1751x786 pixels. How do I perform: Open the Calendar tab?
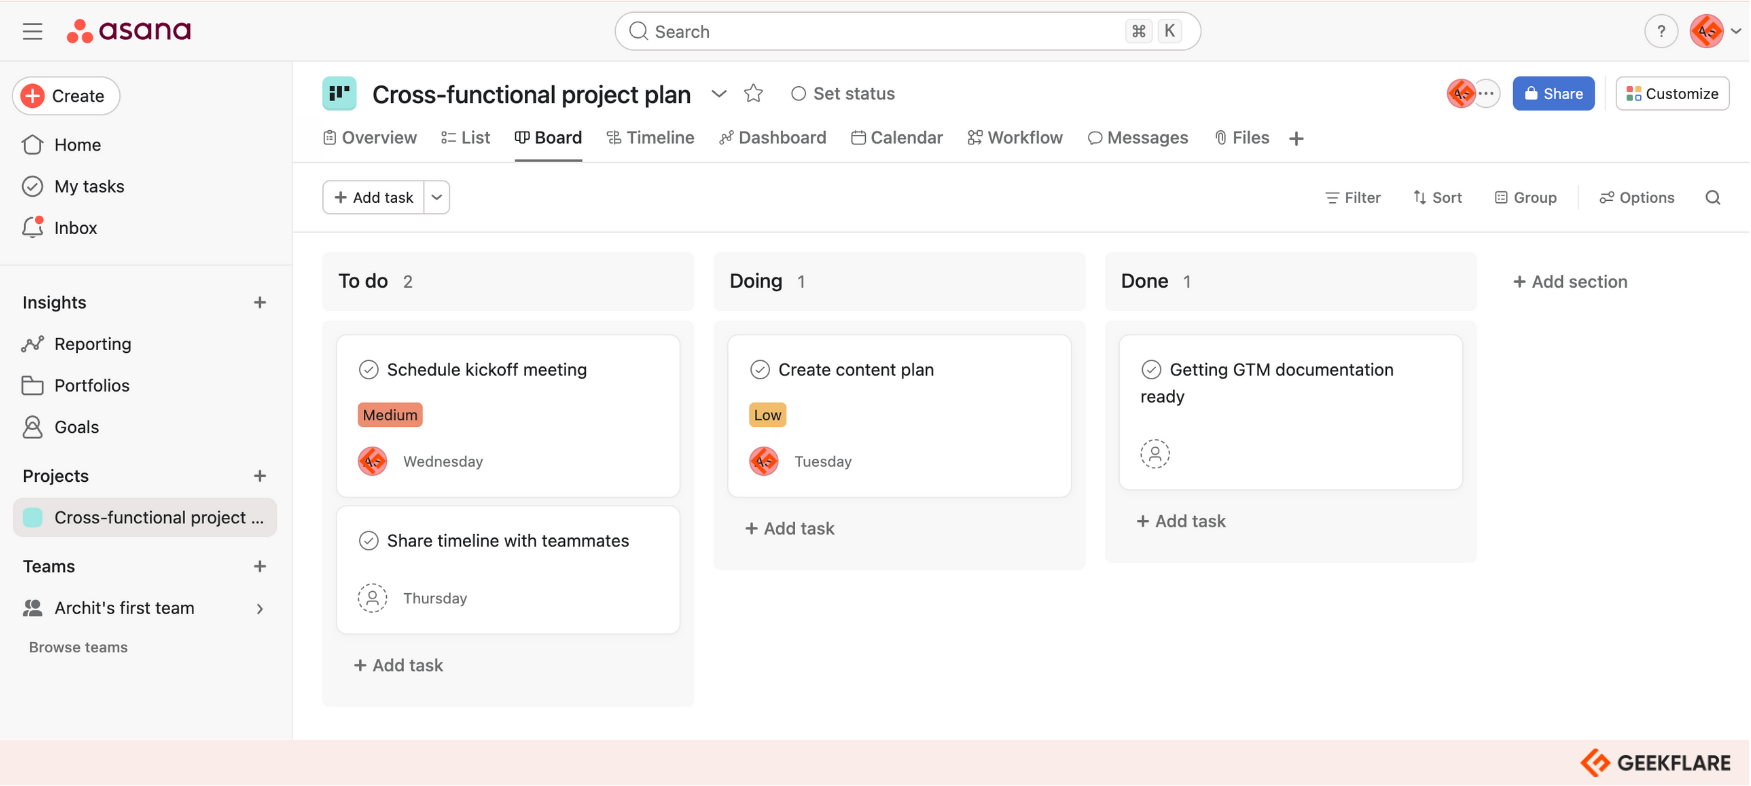[897, 138]
